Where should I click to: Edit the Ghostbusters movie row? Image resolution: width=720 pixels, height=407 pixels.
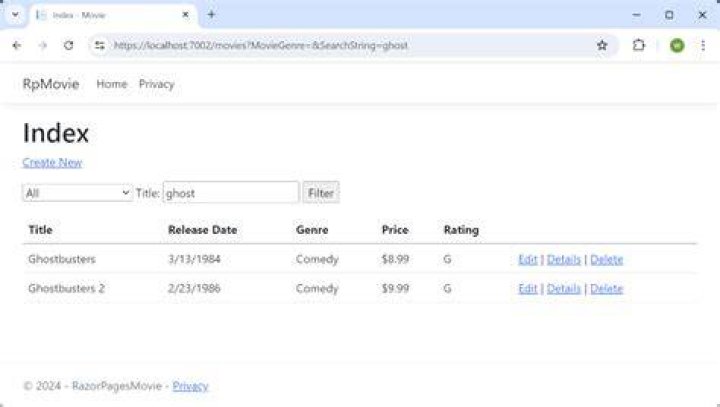click(528, 260)
